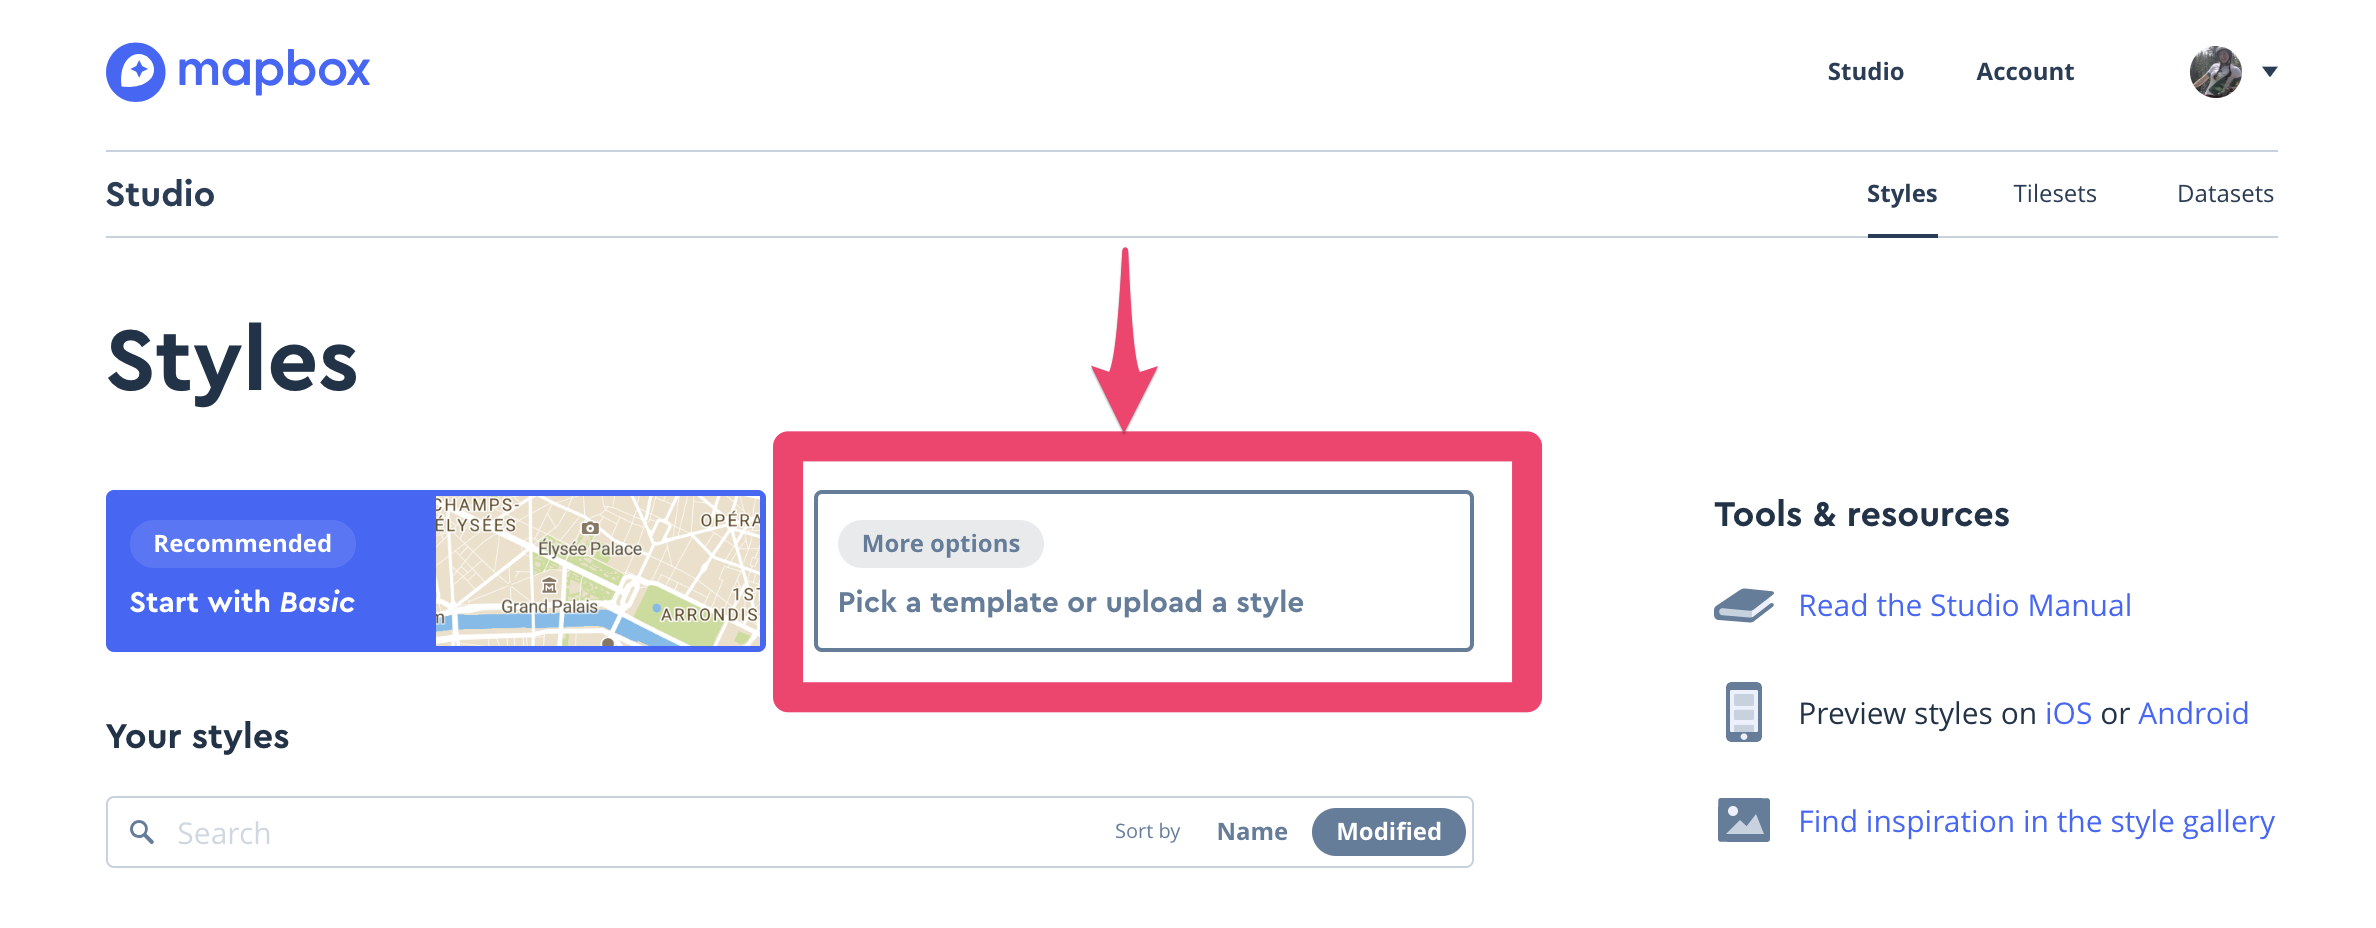2376x928 pixels.
Task: Sort styles by Modified
Action: (1389, 832)
